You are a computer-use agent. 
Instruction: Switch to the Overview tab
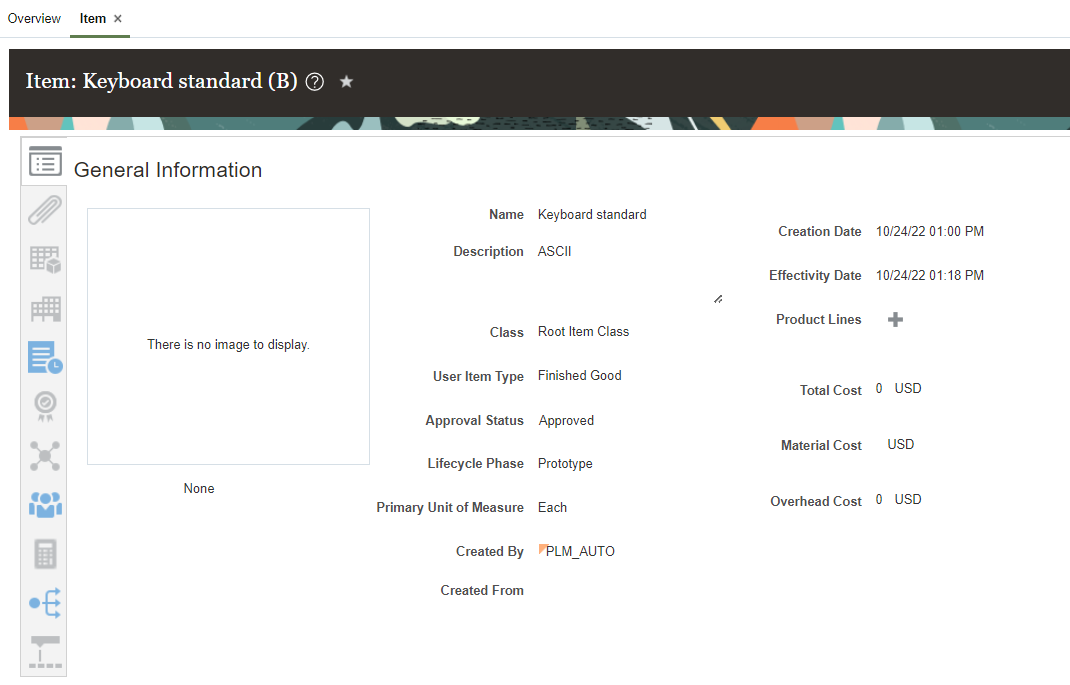[34, 18]
